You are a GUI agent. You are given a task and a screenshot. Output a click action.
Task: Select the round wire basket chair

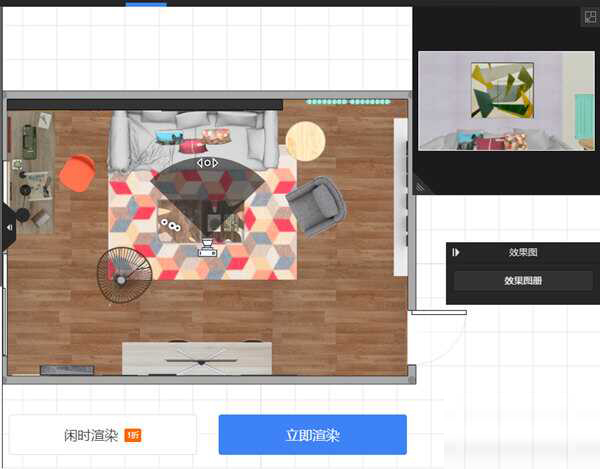click(124, 273)
